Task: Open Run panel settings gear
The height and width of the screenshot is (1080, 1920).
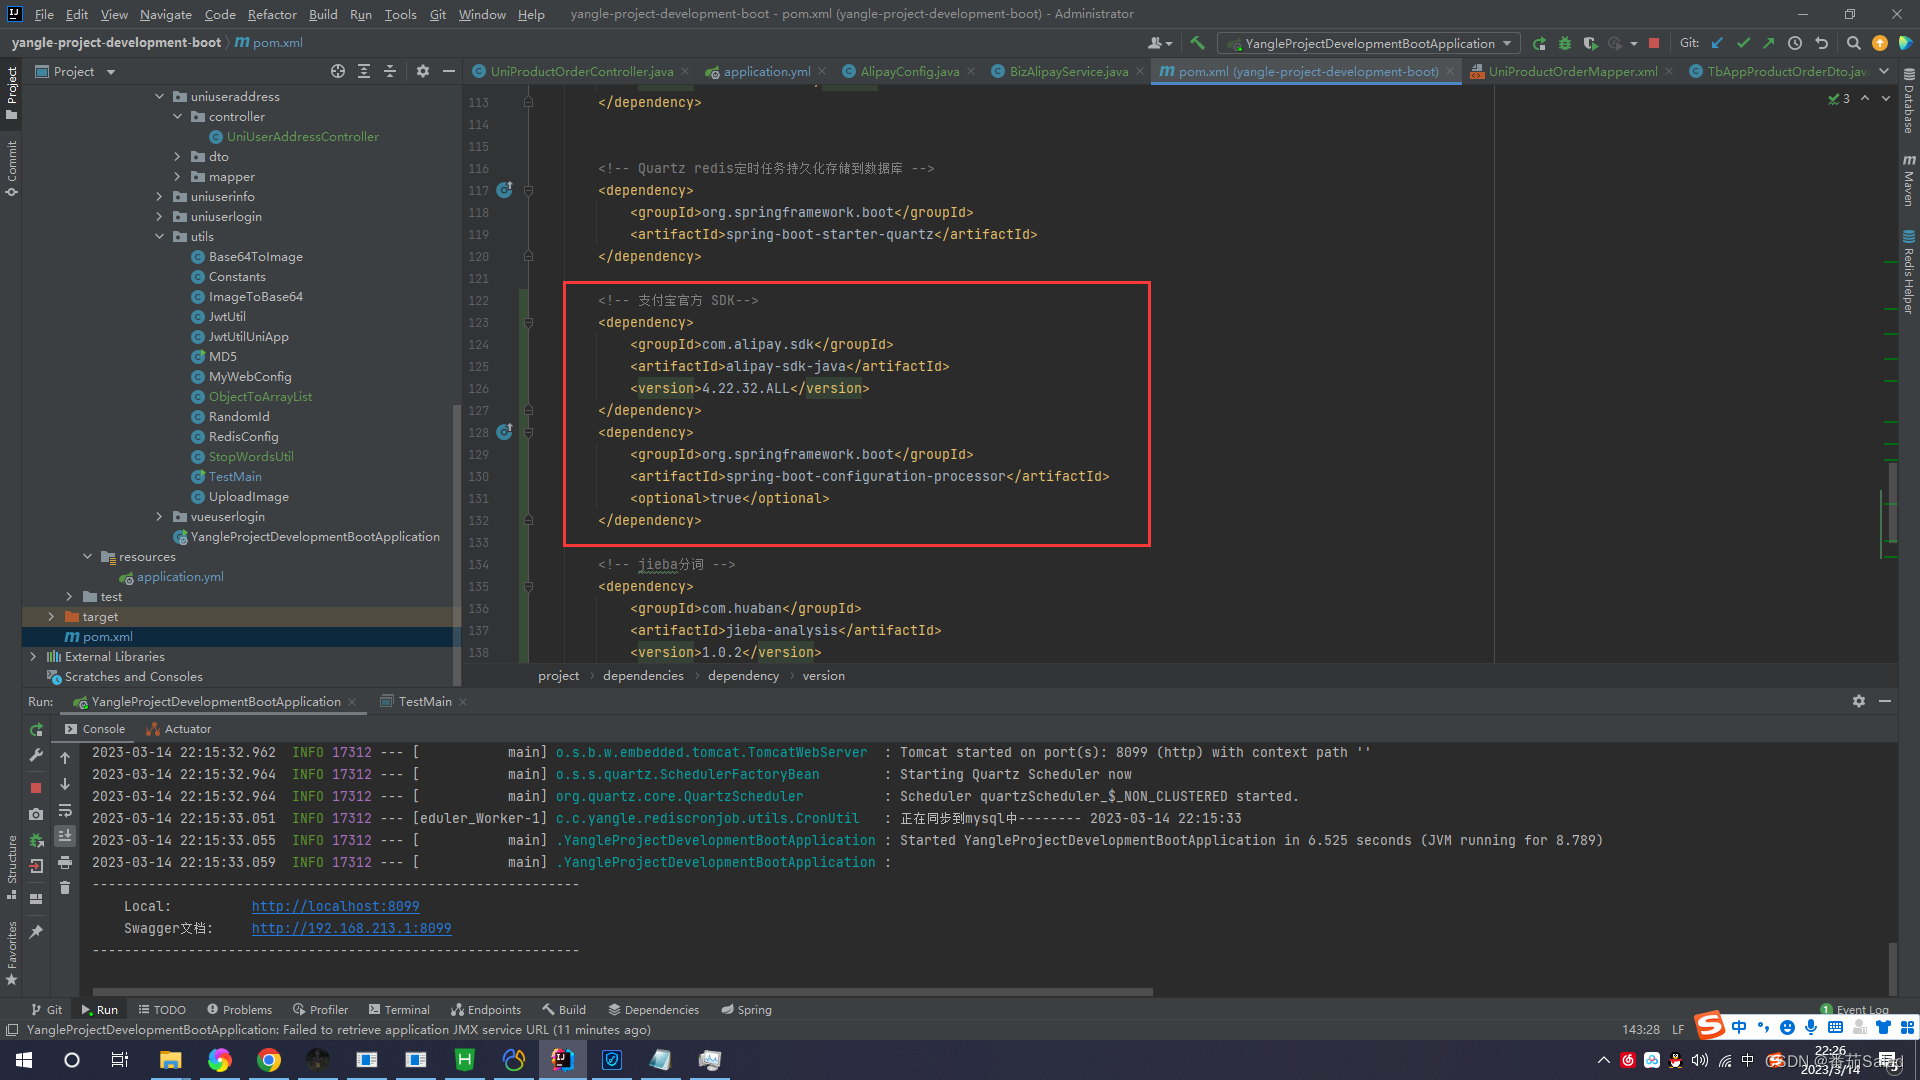Action: pyautogui.click(x=1859, y=701)
